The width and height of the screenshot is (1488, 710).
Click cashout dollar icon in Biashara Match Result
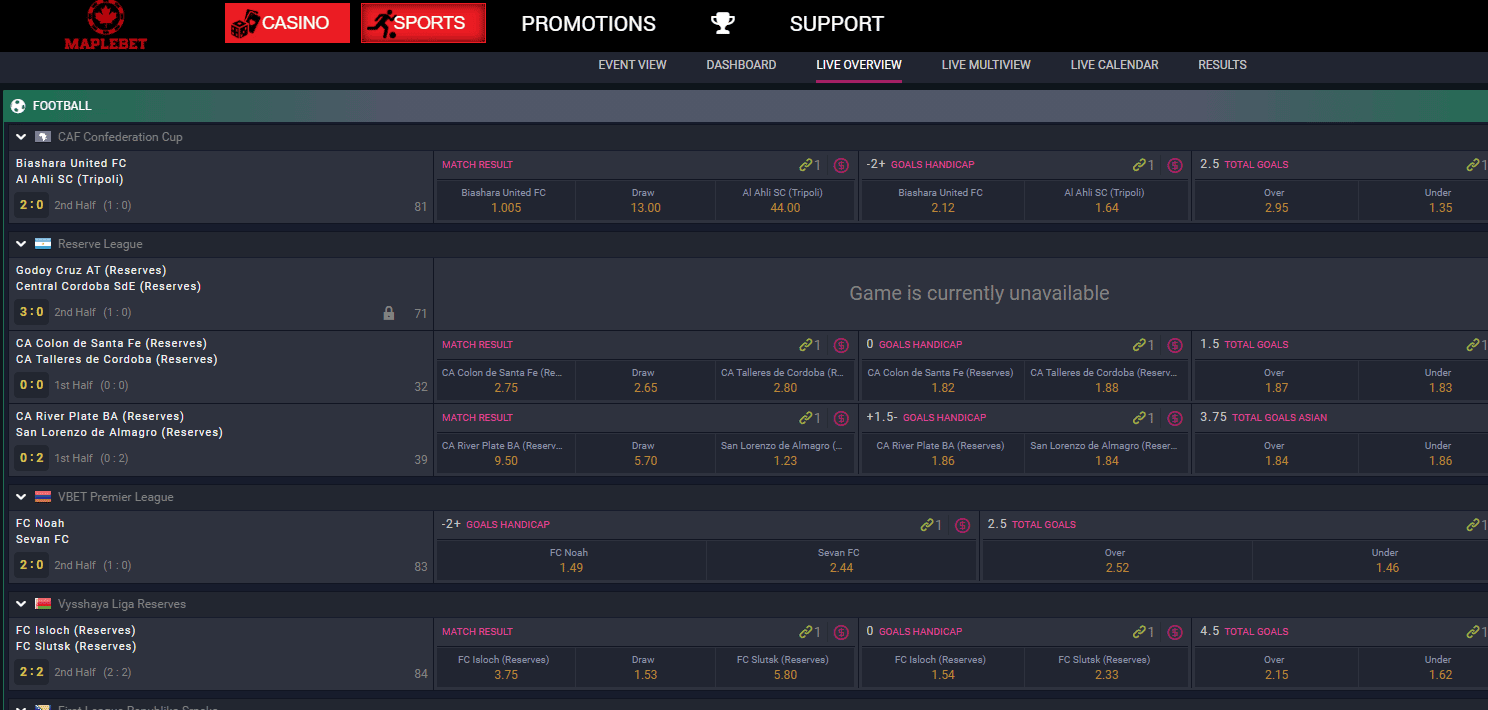(841, 165)
